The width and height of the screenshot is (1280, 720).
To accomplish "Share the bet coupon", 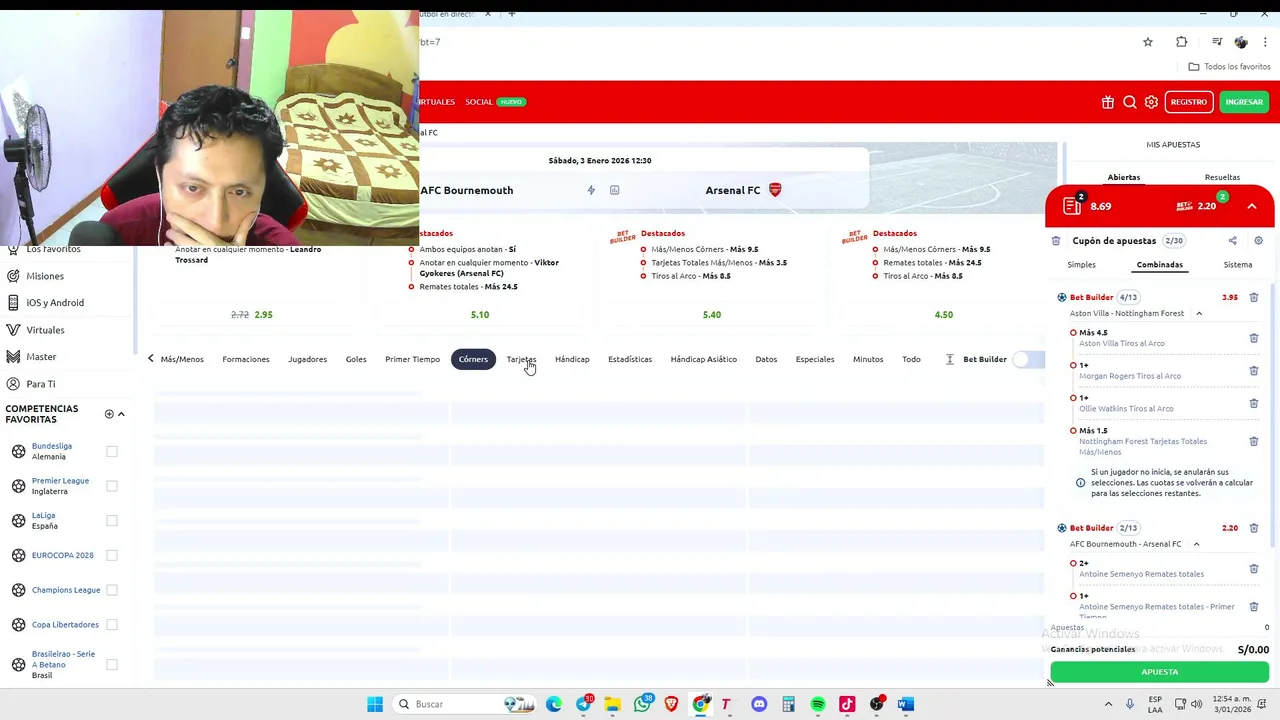I will (x=1232, y=241).
